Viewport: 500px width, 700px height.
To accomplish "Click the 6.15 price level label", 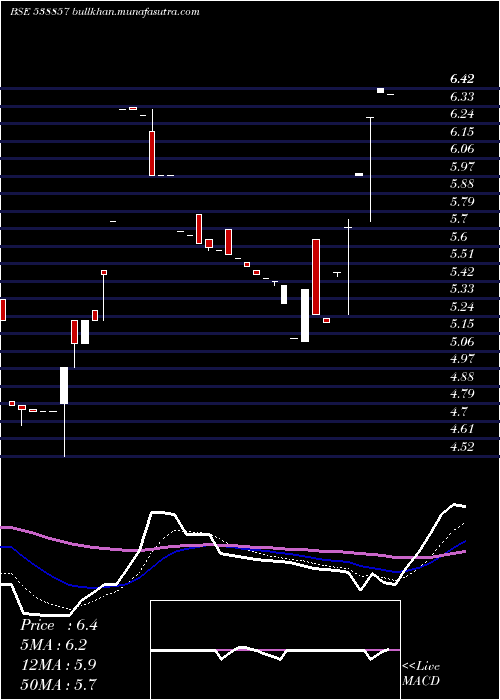I will click(462, 132).
